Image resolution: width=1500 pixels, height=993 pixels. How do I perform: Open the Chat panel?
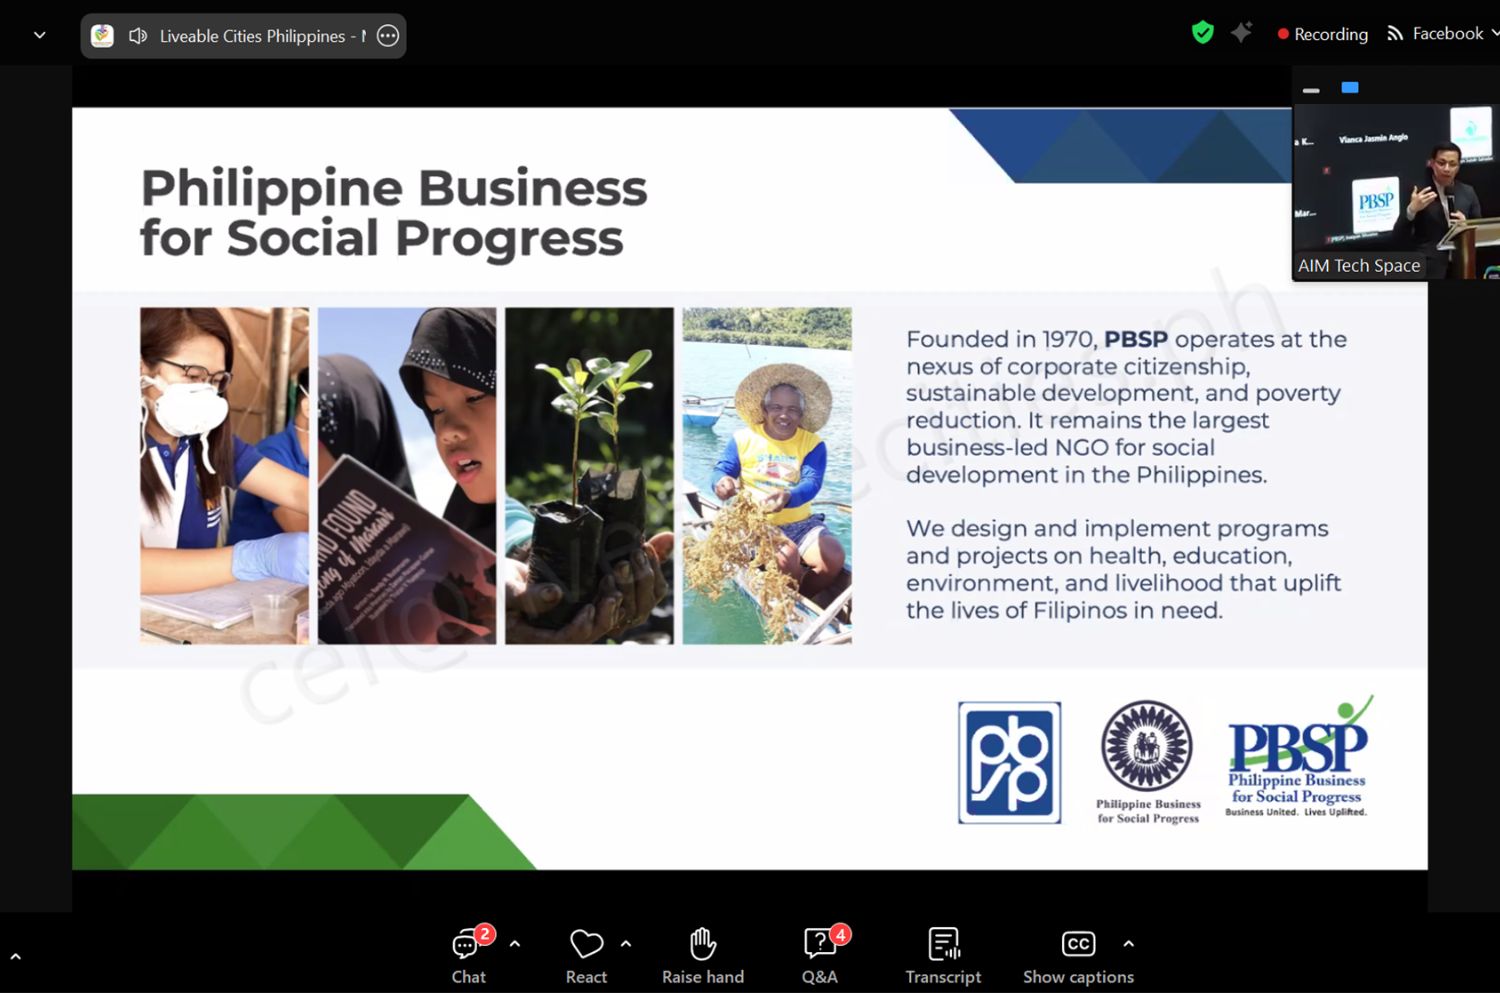tap(468, 955)
